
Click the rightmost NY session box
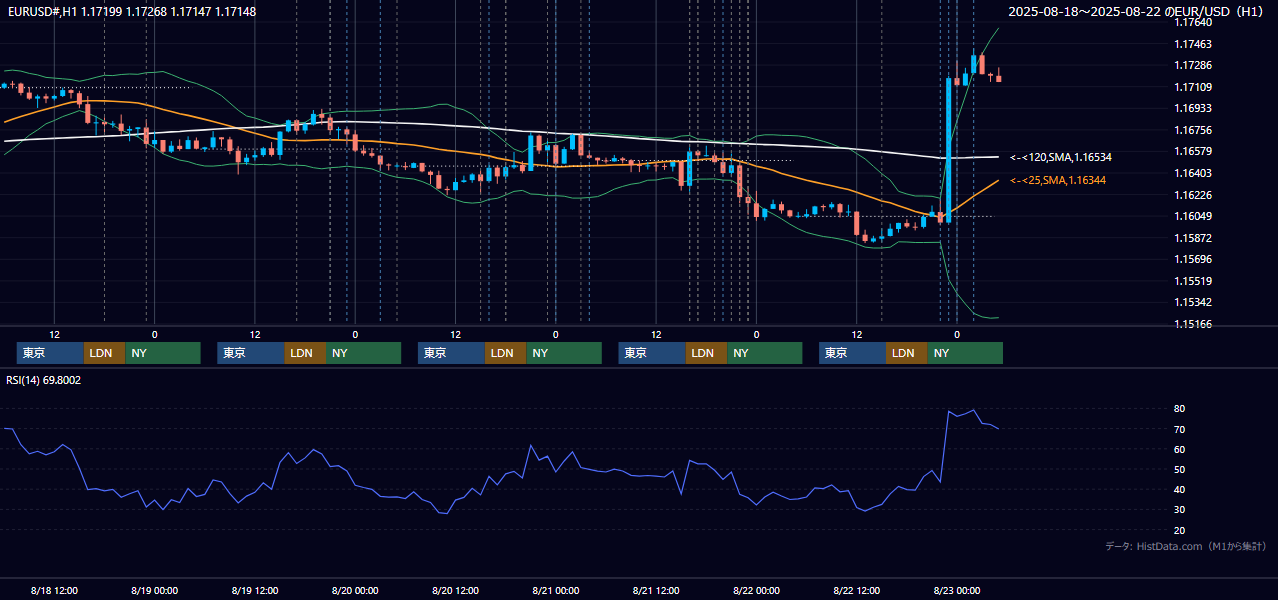[965, 353]
